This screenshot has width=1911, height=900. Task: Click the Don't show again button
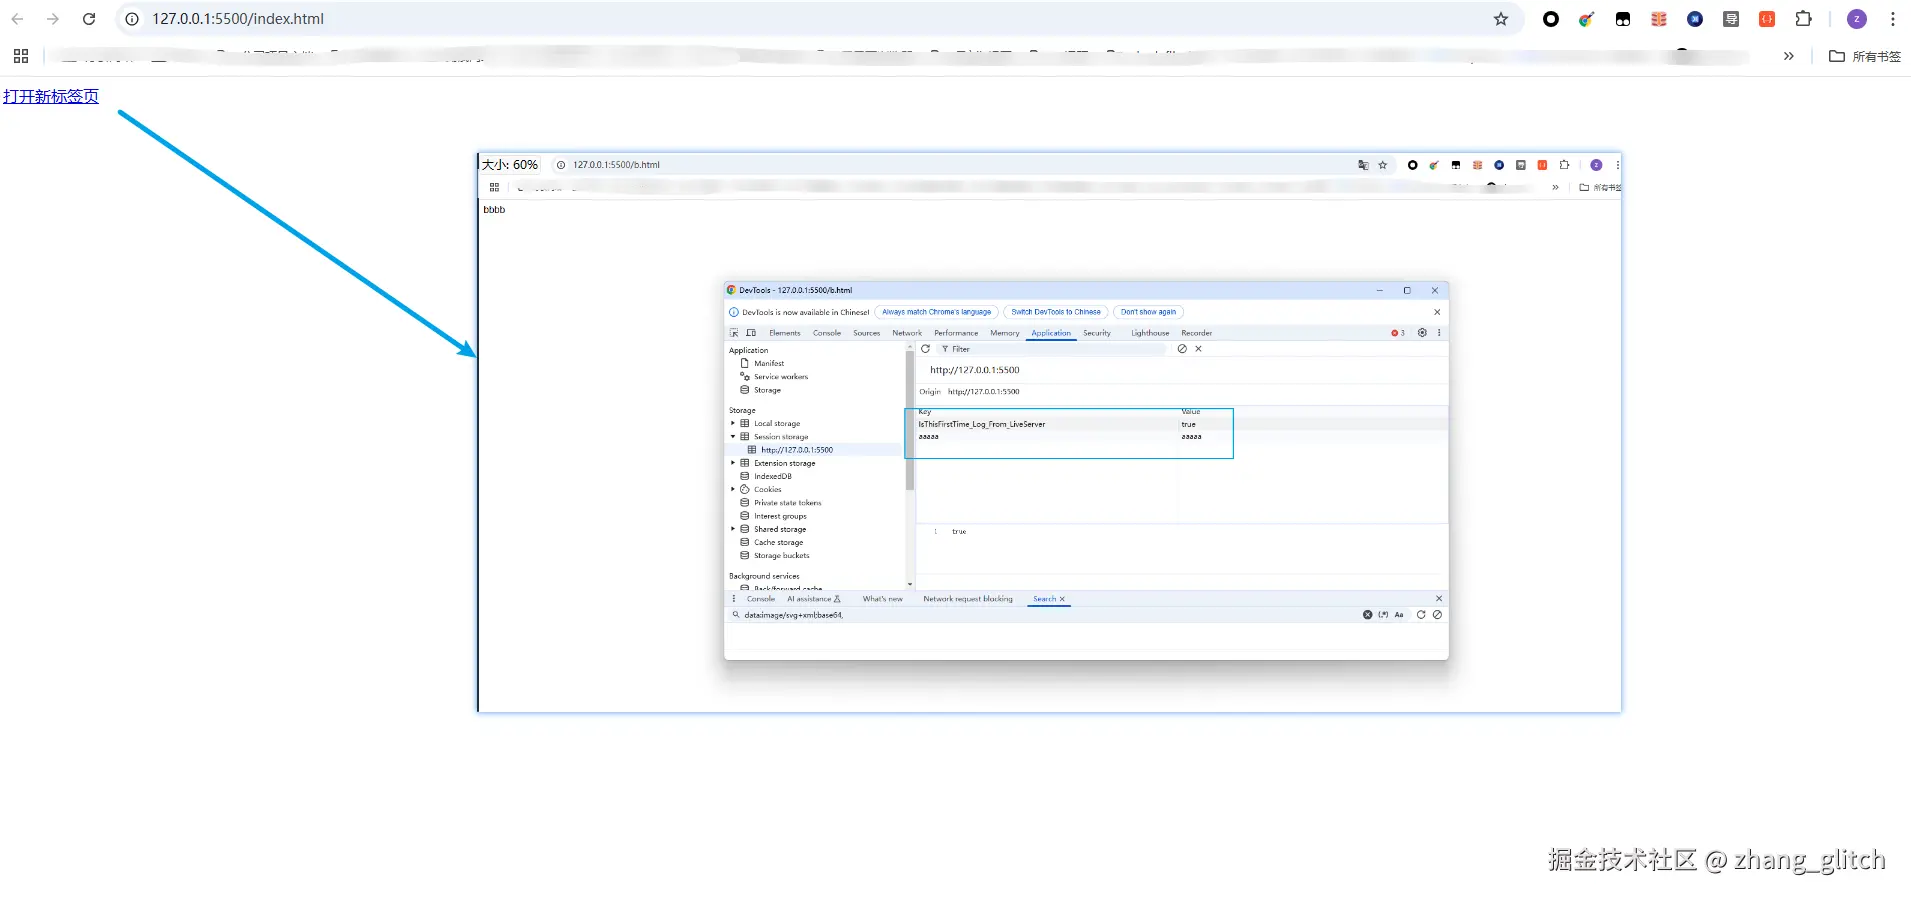click(x=1148, y=312)
